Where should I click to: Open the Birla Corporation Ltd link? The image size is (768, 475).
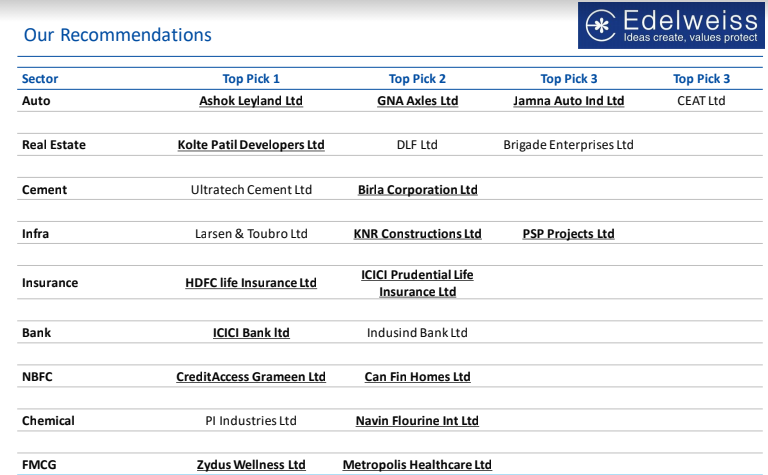click(x=417, y=190)
